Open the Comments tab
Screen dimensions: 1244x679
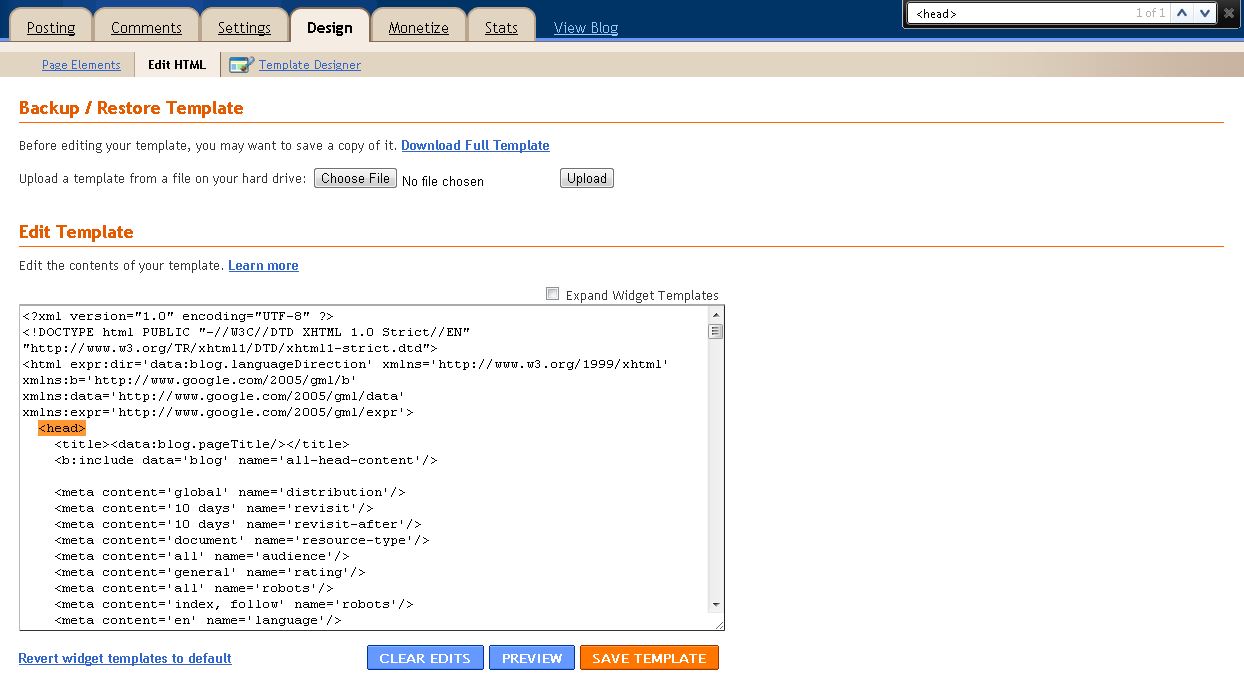pos(146,27)
